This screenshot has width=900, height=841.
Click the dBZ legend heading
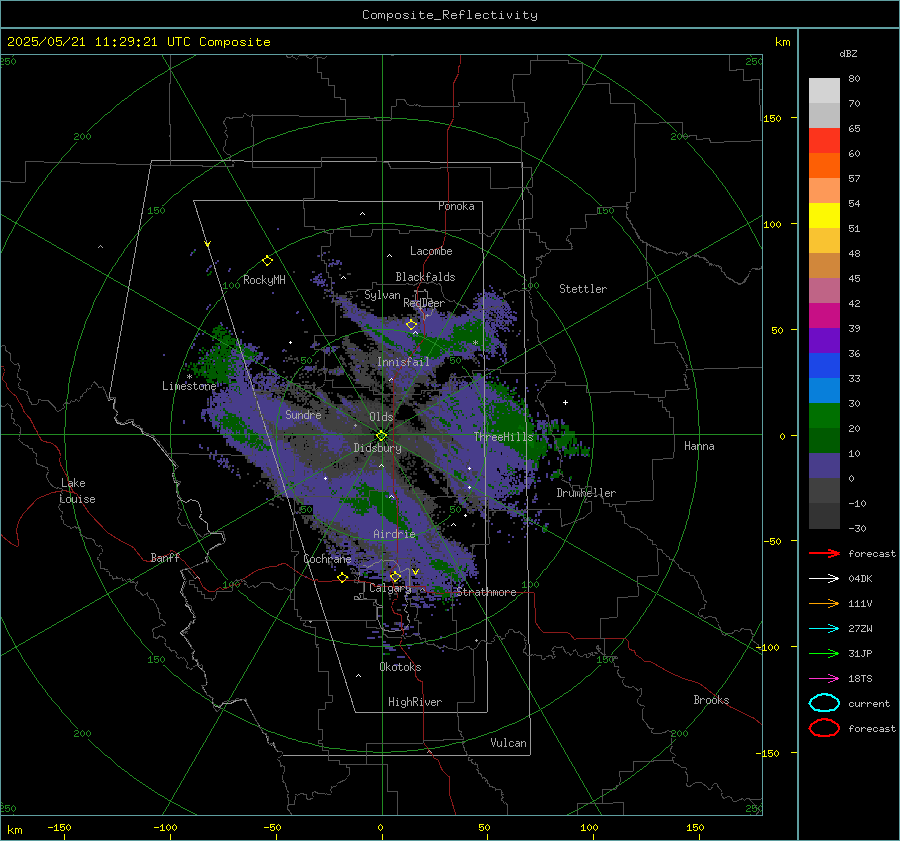(848, 53)
